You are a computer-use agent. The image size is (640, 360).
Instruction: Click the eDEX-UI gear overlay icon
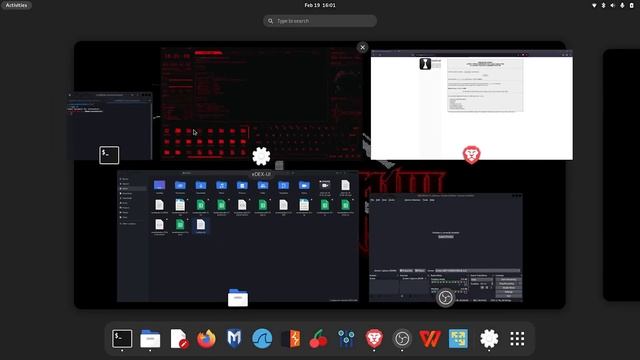(261, 156)
